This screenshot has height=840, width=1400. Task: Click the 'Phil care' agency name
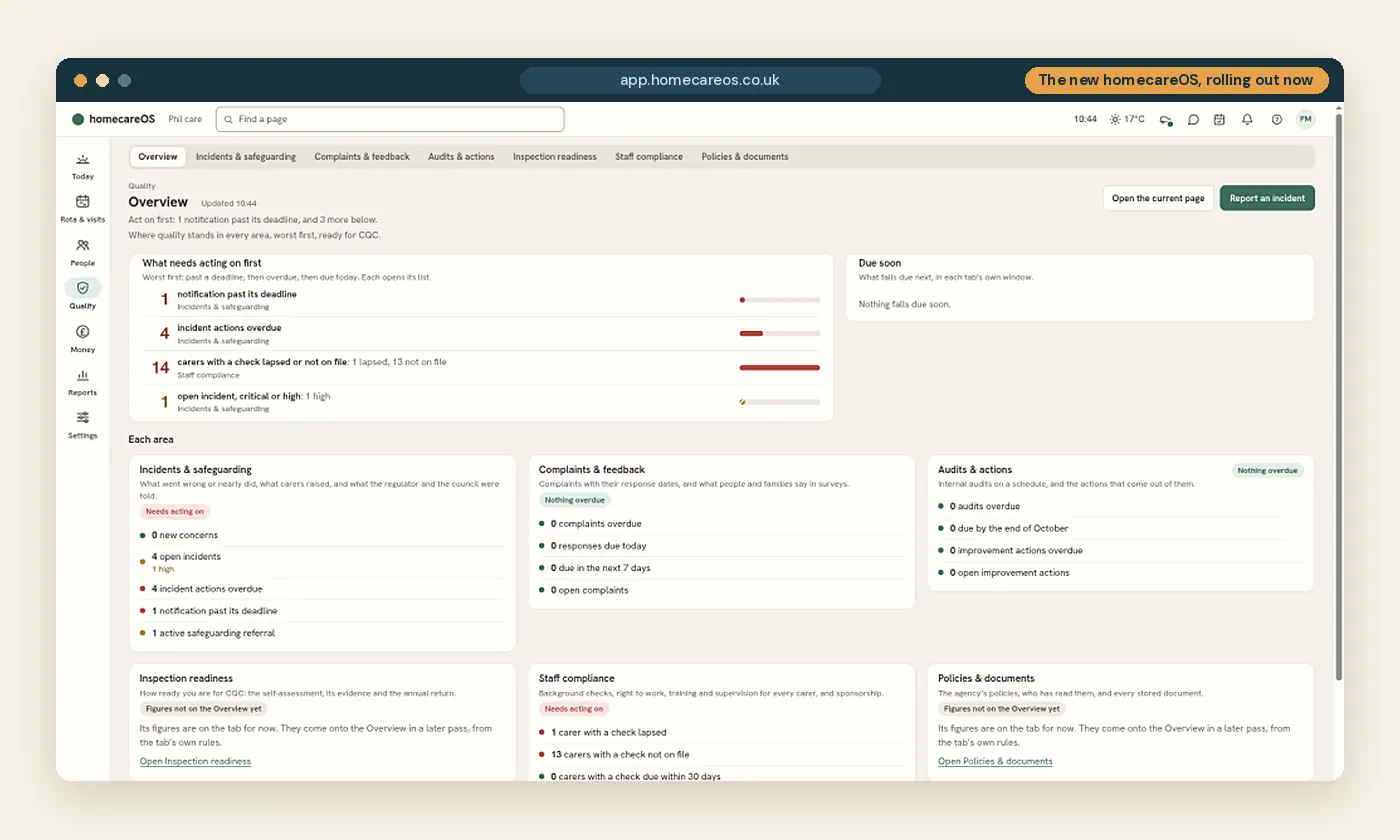185,119
